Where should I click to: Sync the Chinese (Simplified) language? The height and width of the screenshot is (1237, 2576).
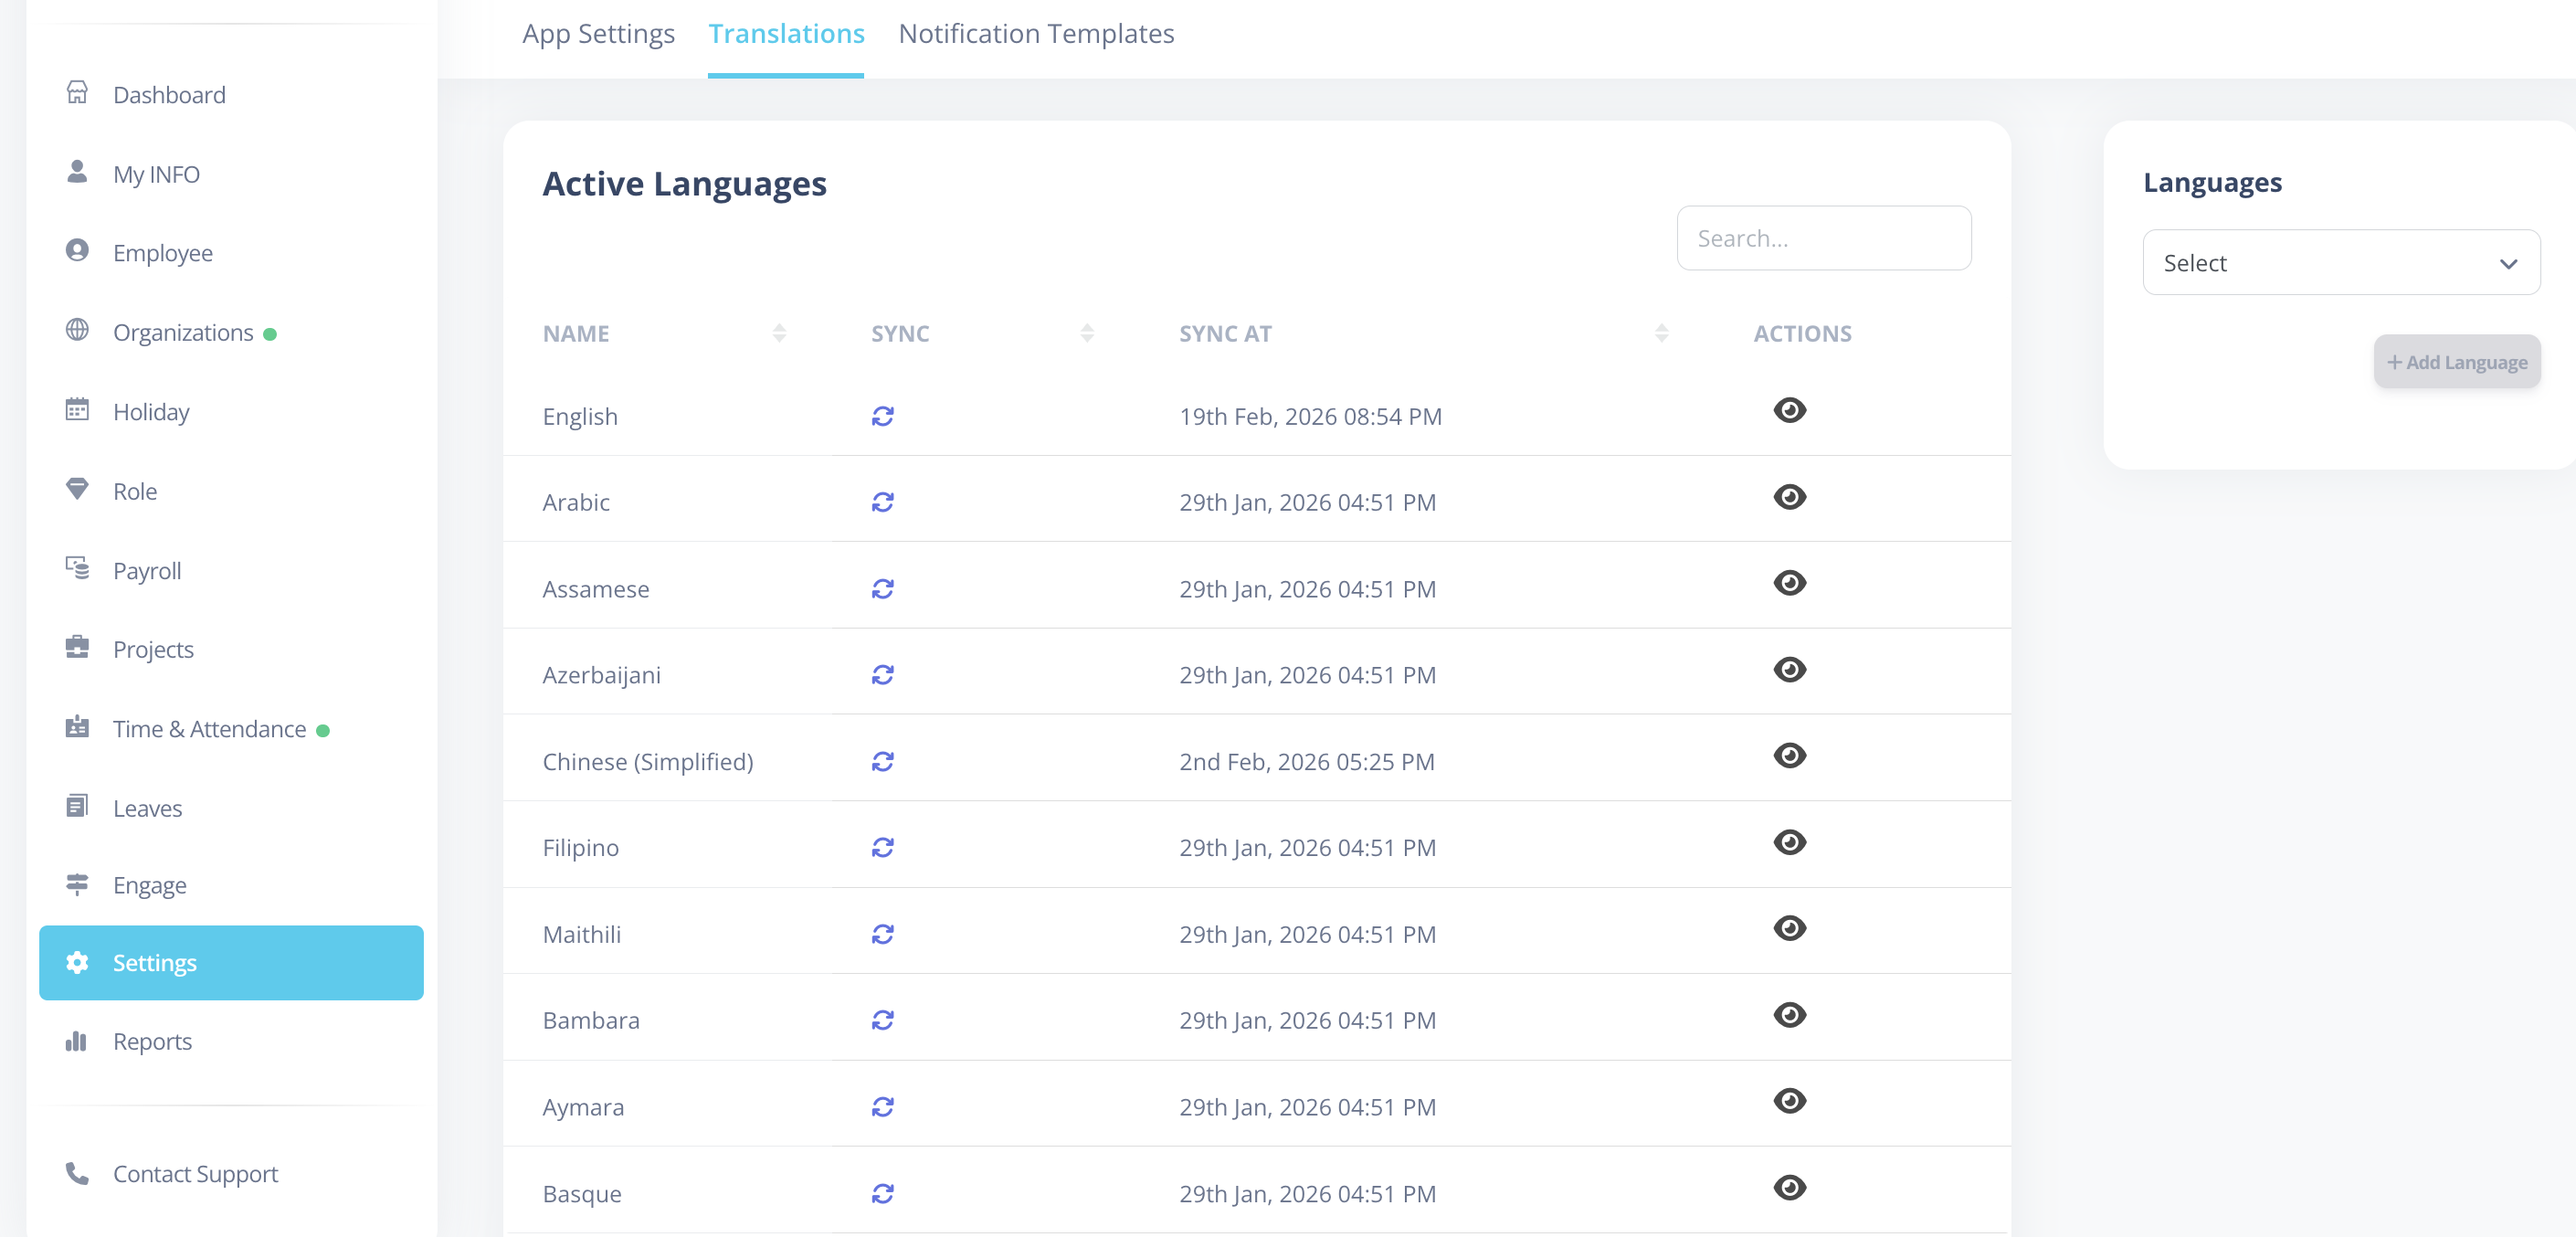(x=882, y=762)
